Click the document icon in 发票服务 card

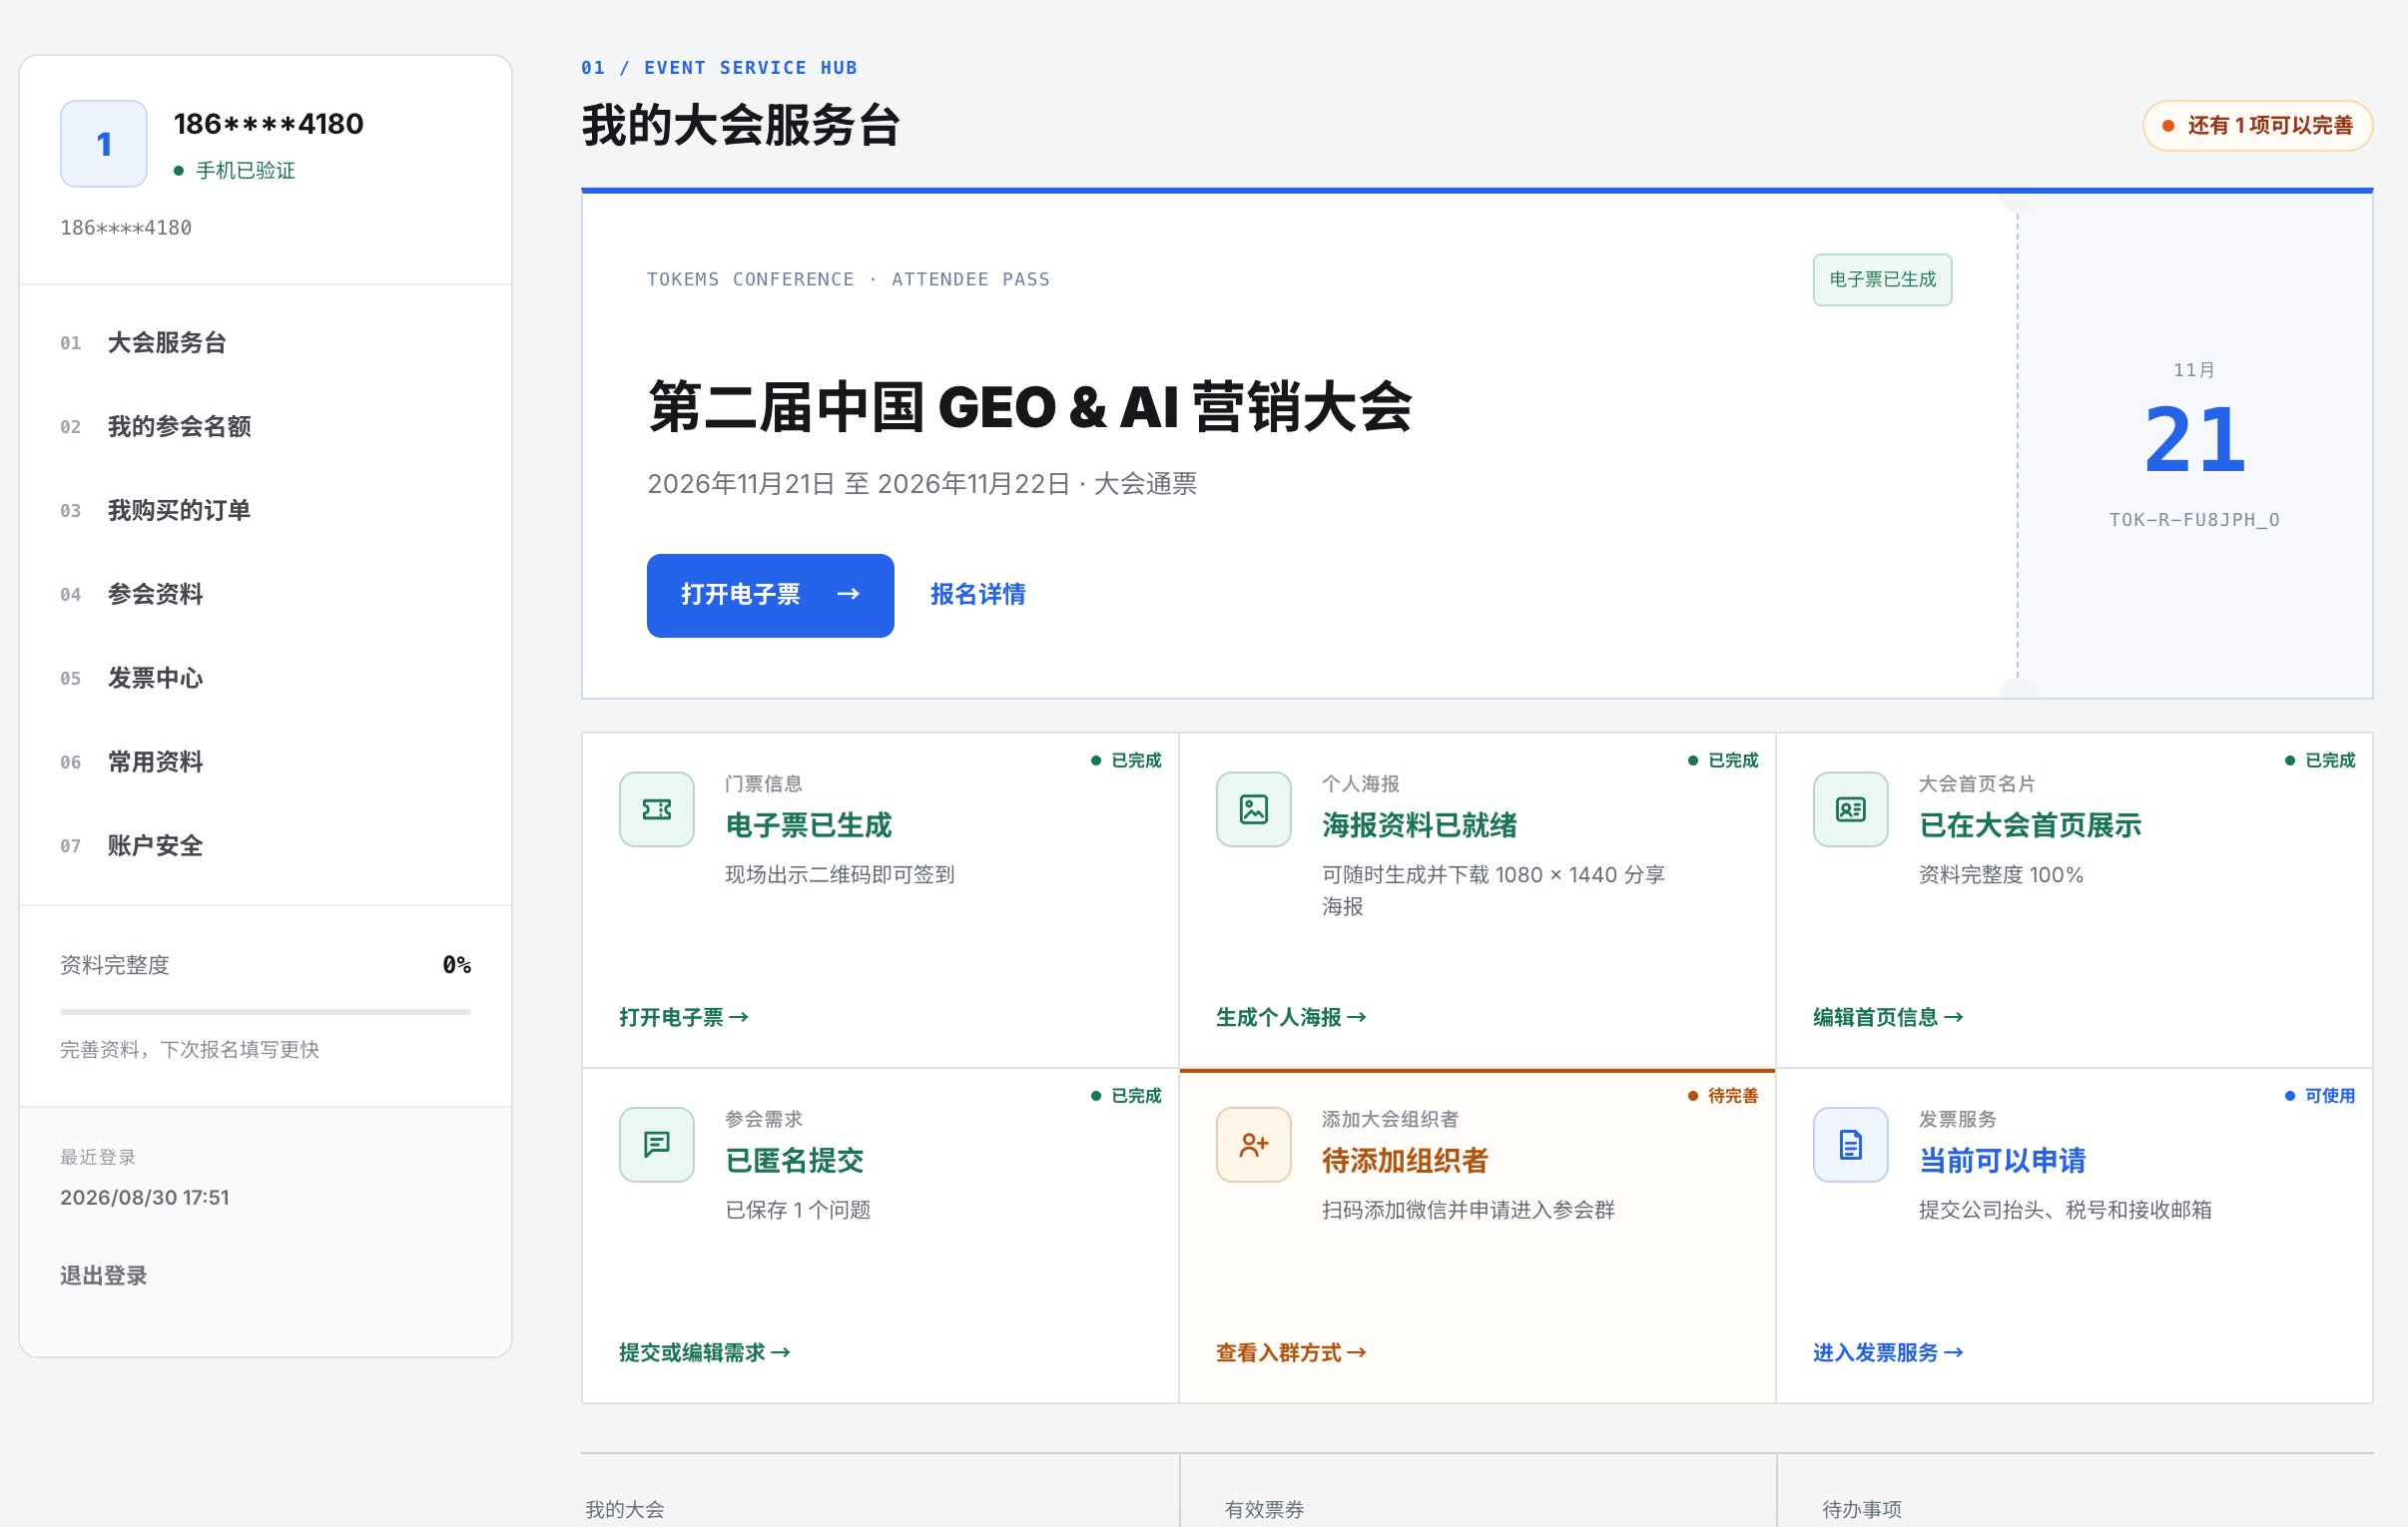pos(1850,1144)
